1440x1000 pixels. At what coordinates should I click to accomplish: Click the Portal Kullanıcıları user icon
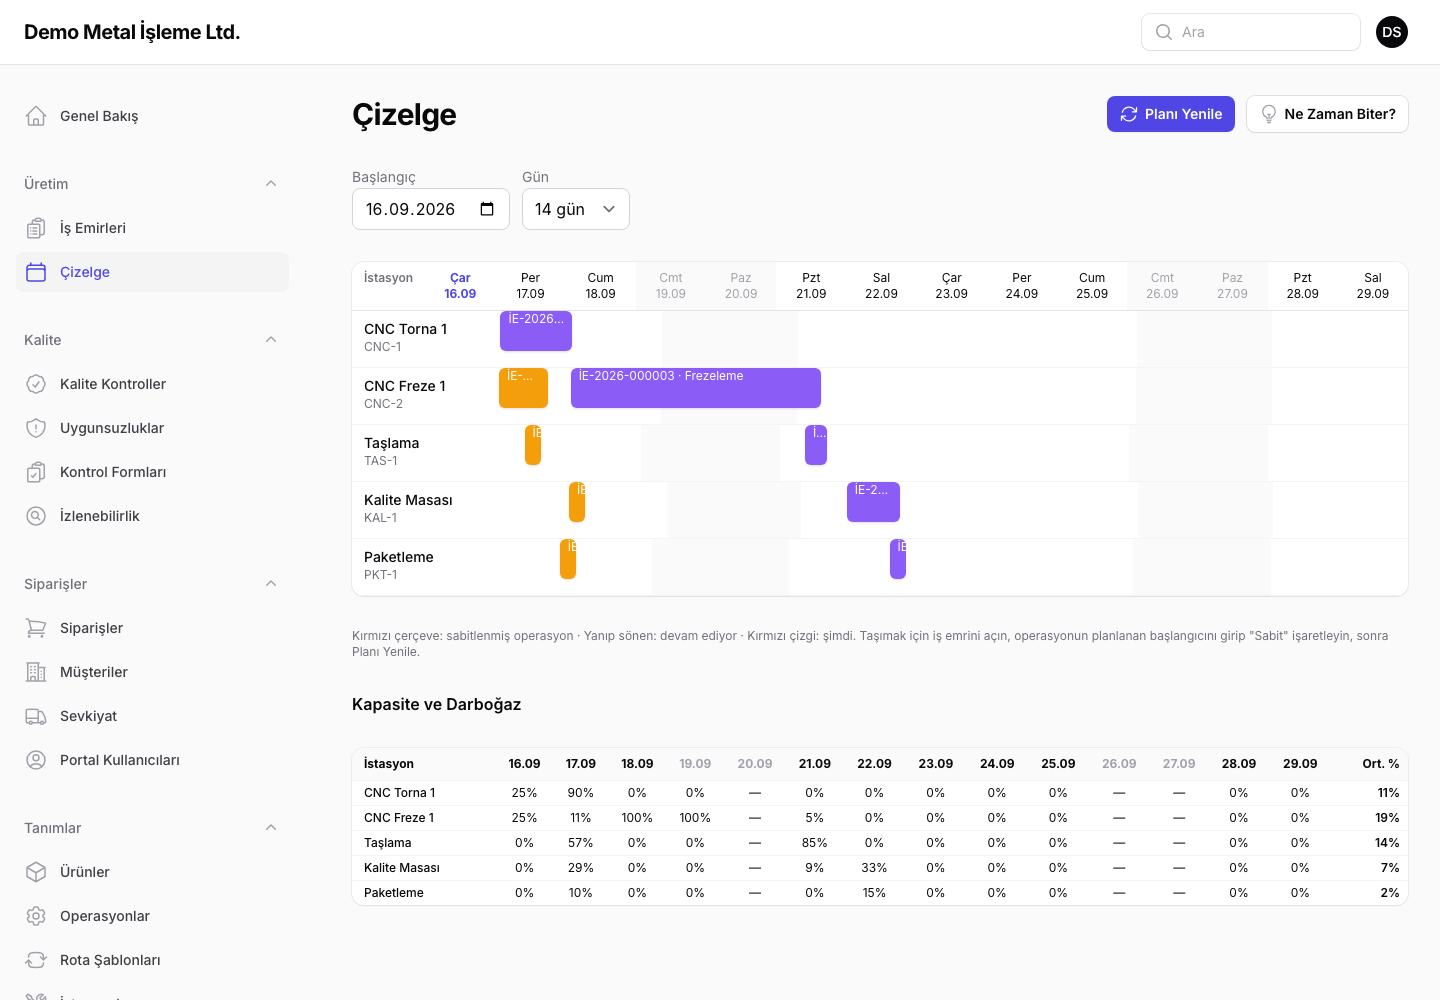point(36,760)
